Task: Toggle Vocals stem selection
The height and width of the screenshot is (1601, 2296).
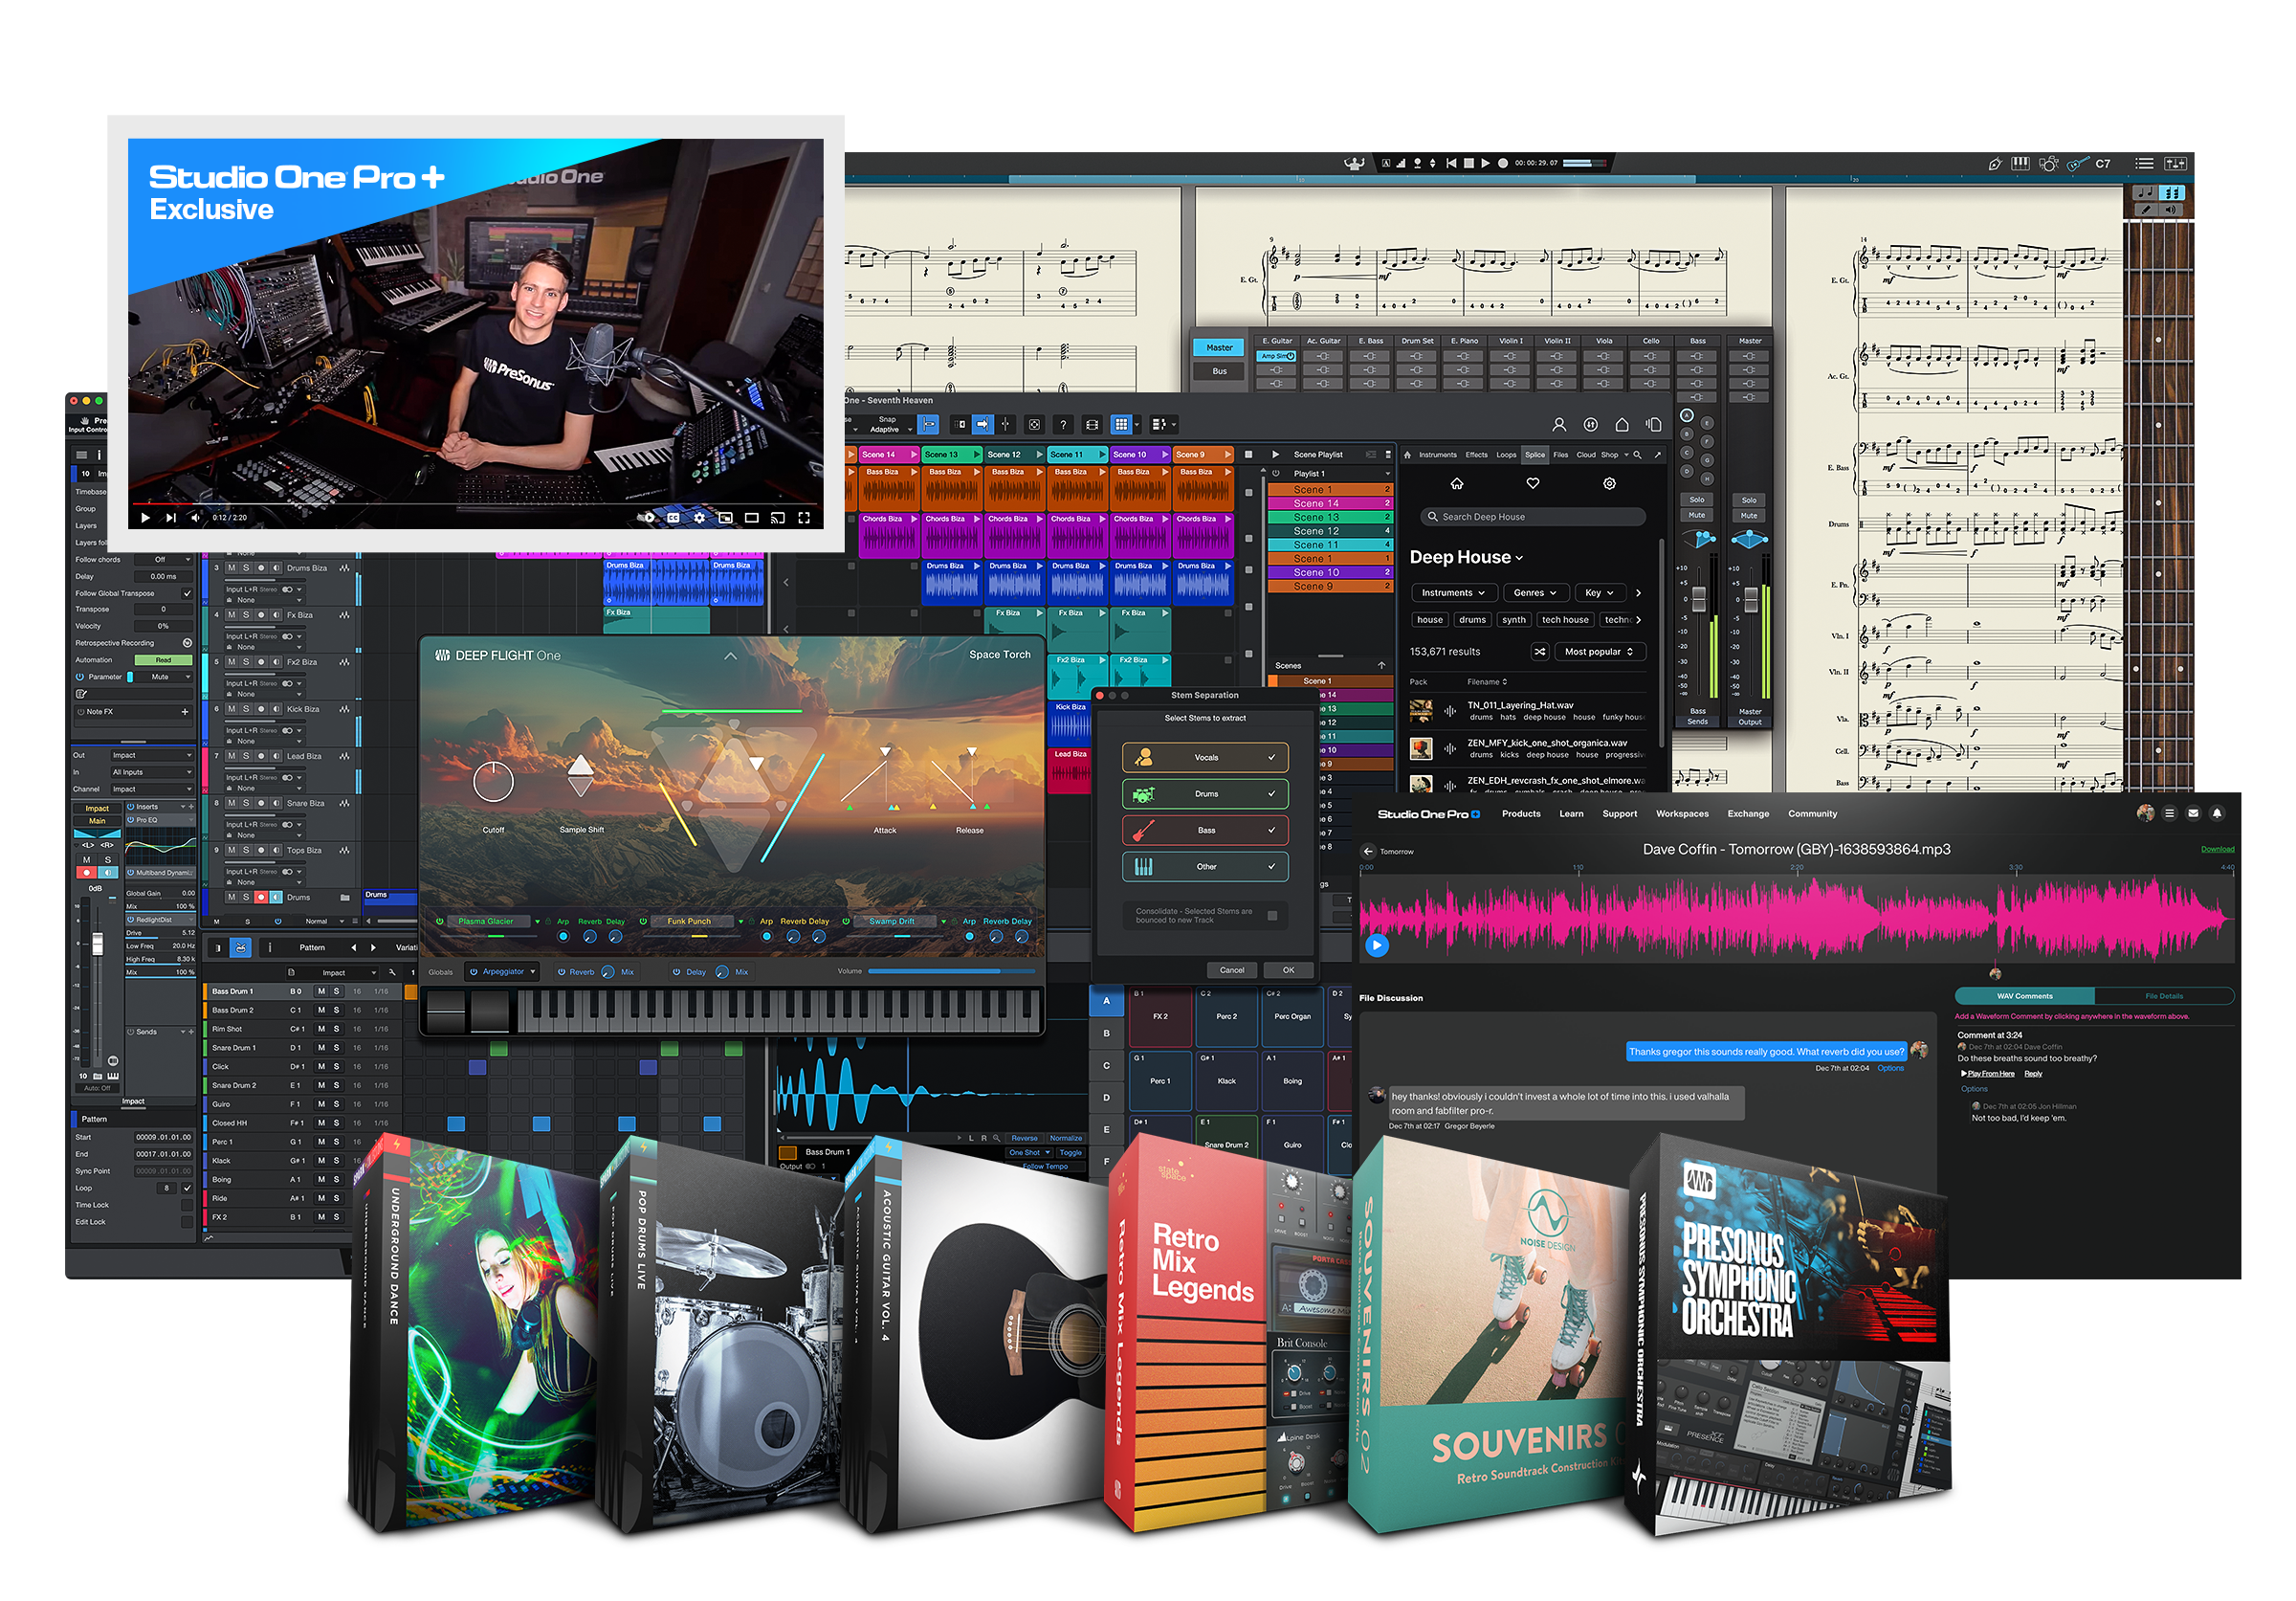Action: click(1204, 758)
